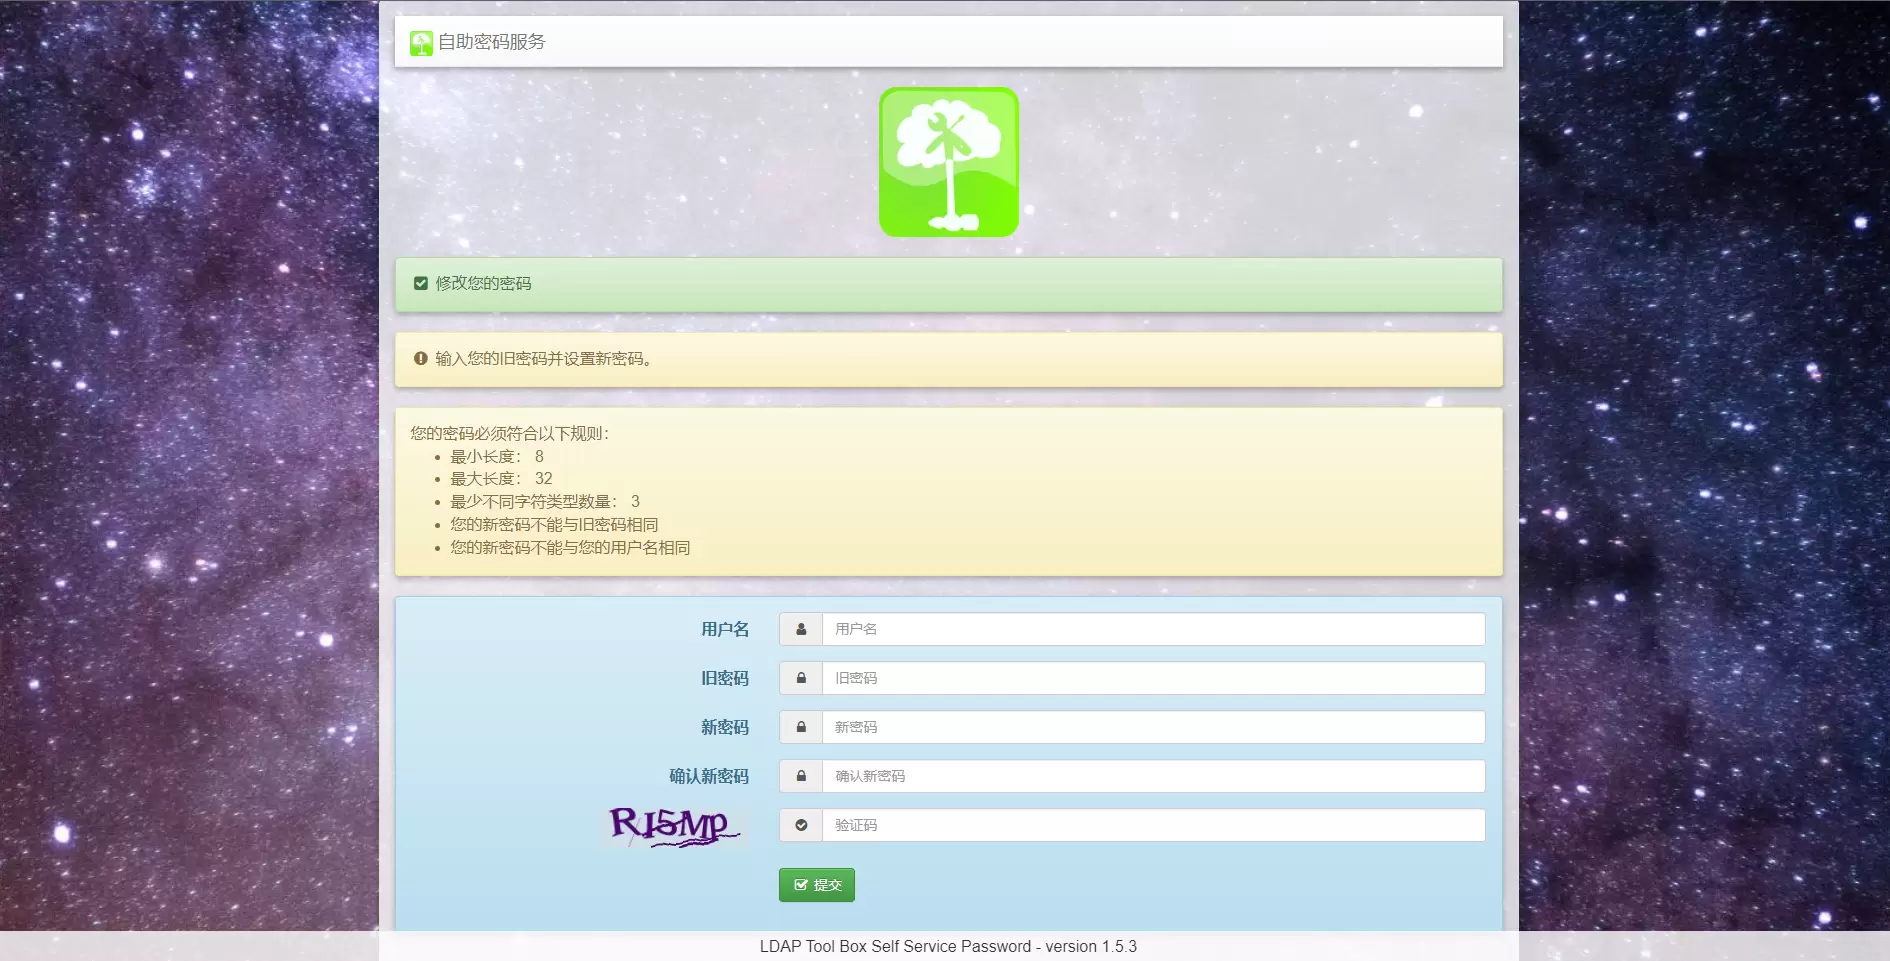Screen dimensions: 1890x961
Task: Click the user icon beside the 用户名 field
Action: (801, 630)
